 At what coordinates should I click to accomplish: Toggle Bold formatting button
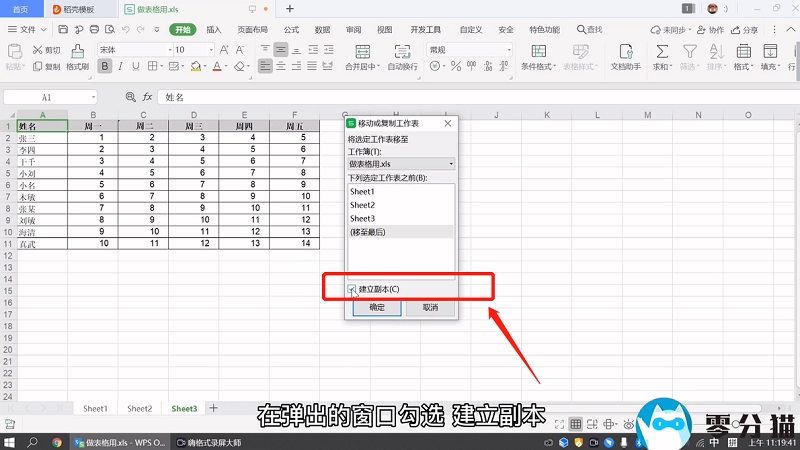105,67
